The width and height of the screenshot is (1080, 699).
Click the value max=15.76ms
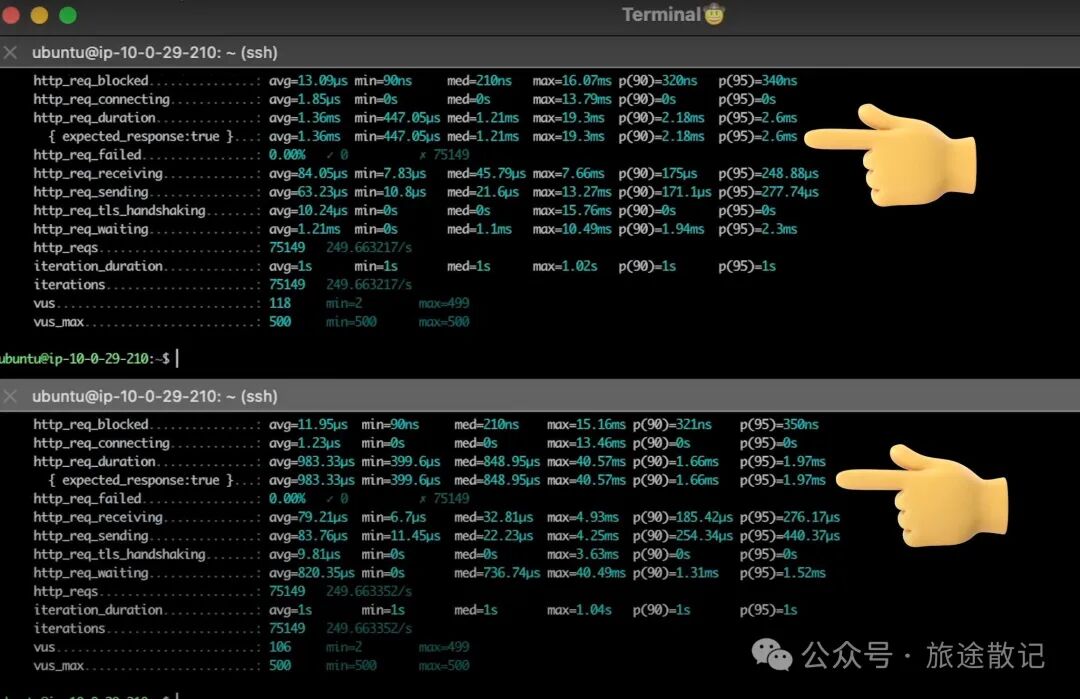(x=572, y=211)
